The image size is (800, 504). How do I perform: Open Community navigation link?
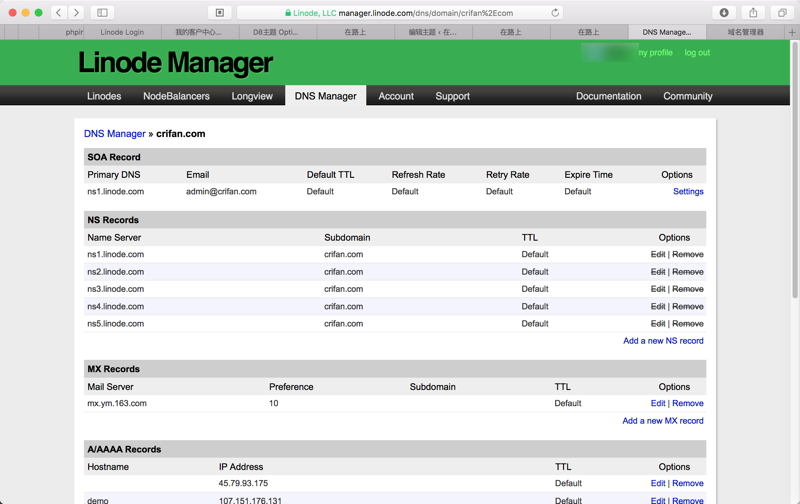point(688,96)
